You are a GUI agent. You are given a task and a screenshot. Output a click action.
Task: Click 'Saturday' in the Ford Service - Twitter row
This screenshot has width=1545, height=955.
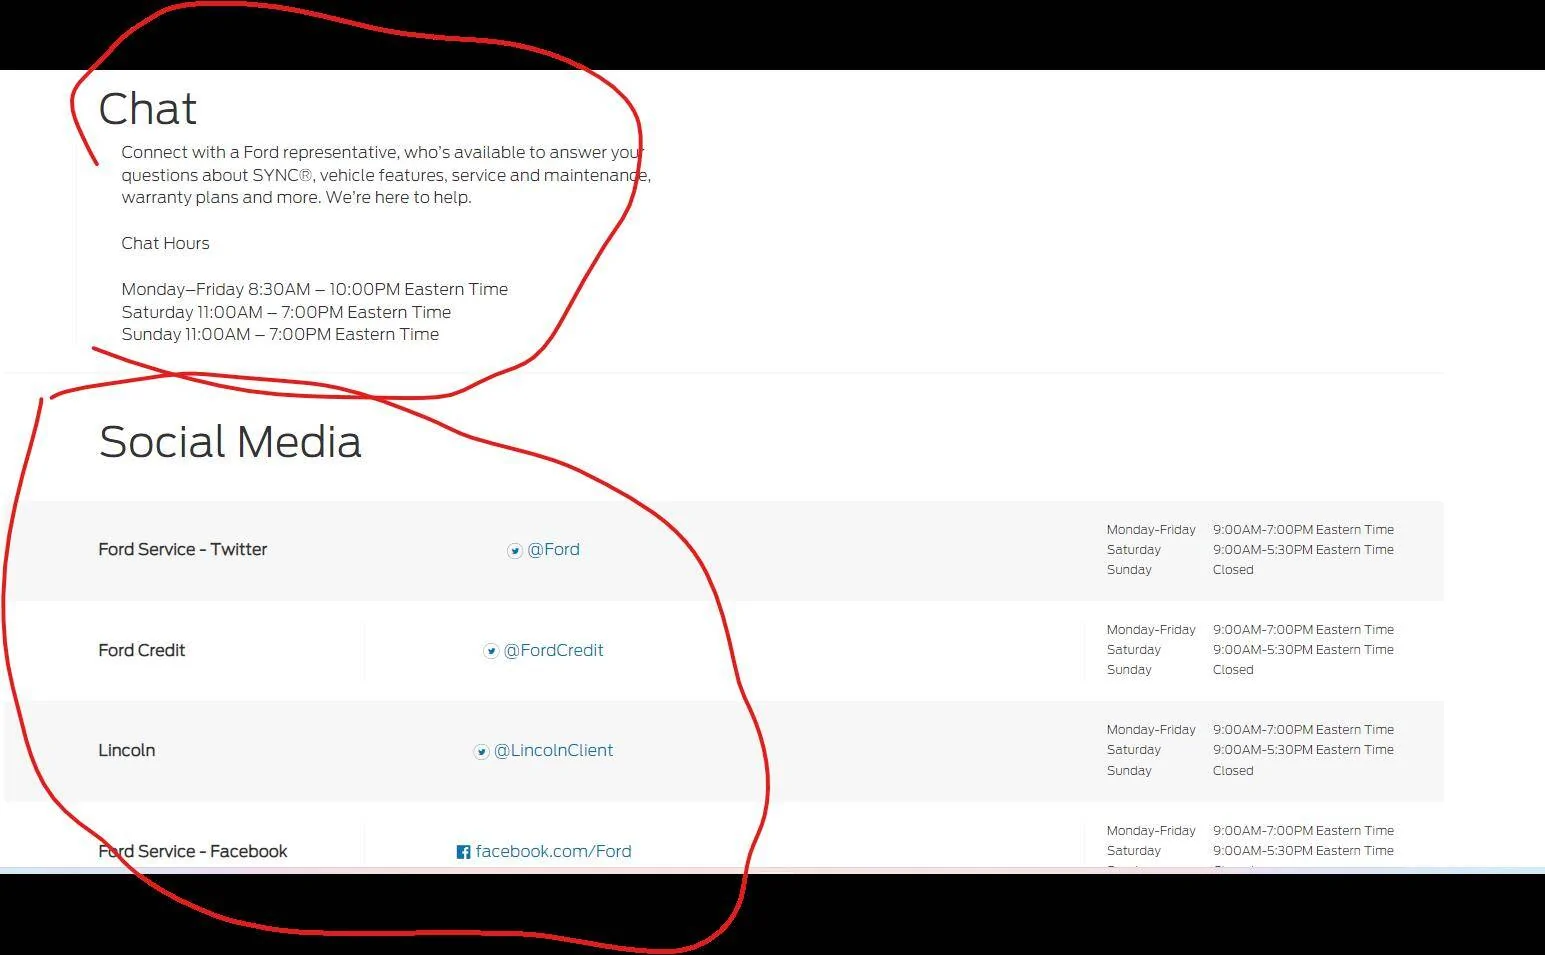tap(1134, 549)
